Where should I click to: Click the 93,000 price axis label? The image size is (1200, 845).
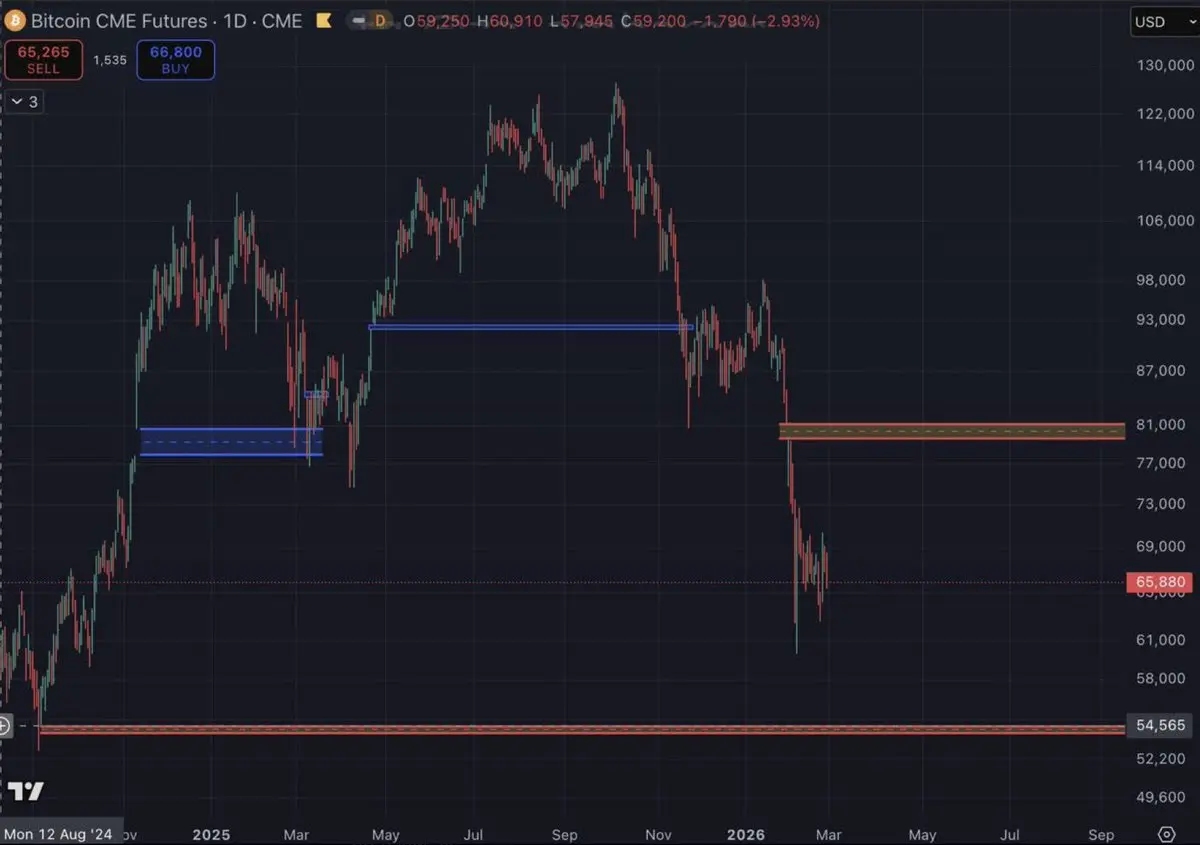coord(1161,319)
